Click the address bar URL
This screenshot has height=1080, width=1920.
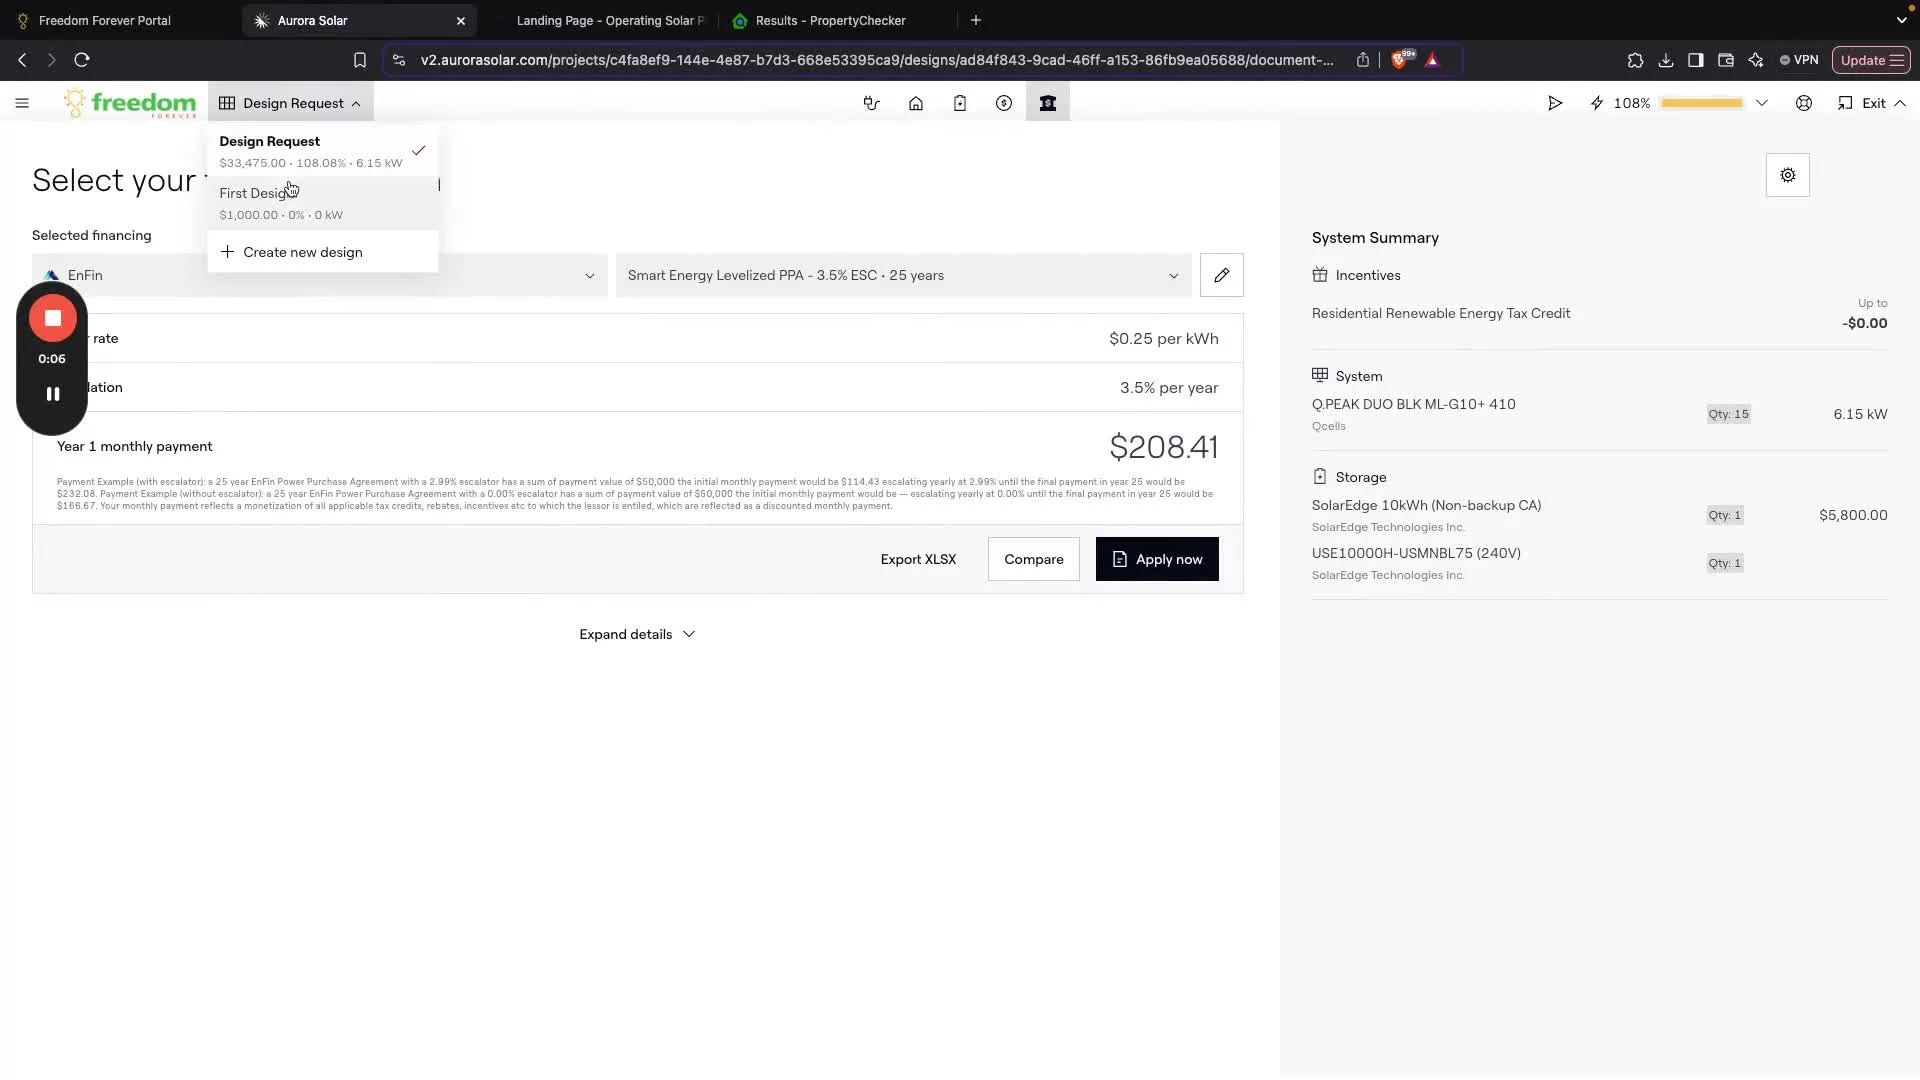point(877,60)
